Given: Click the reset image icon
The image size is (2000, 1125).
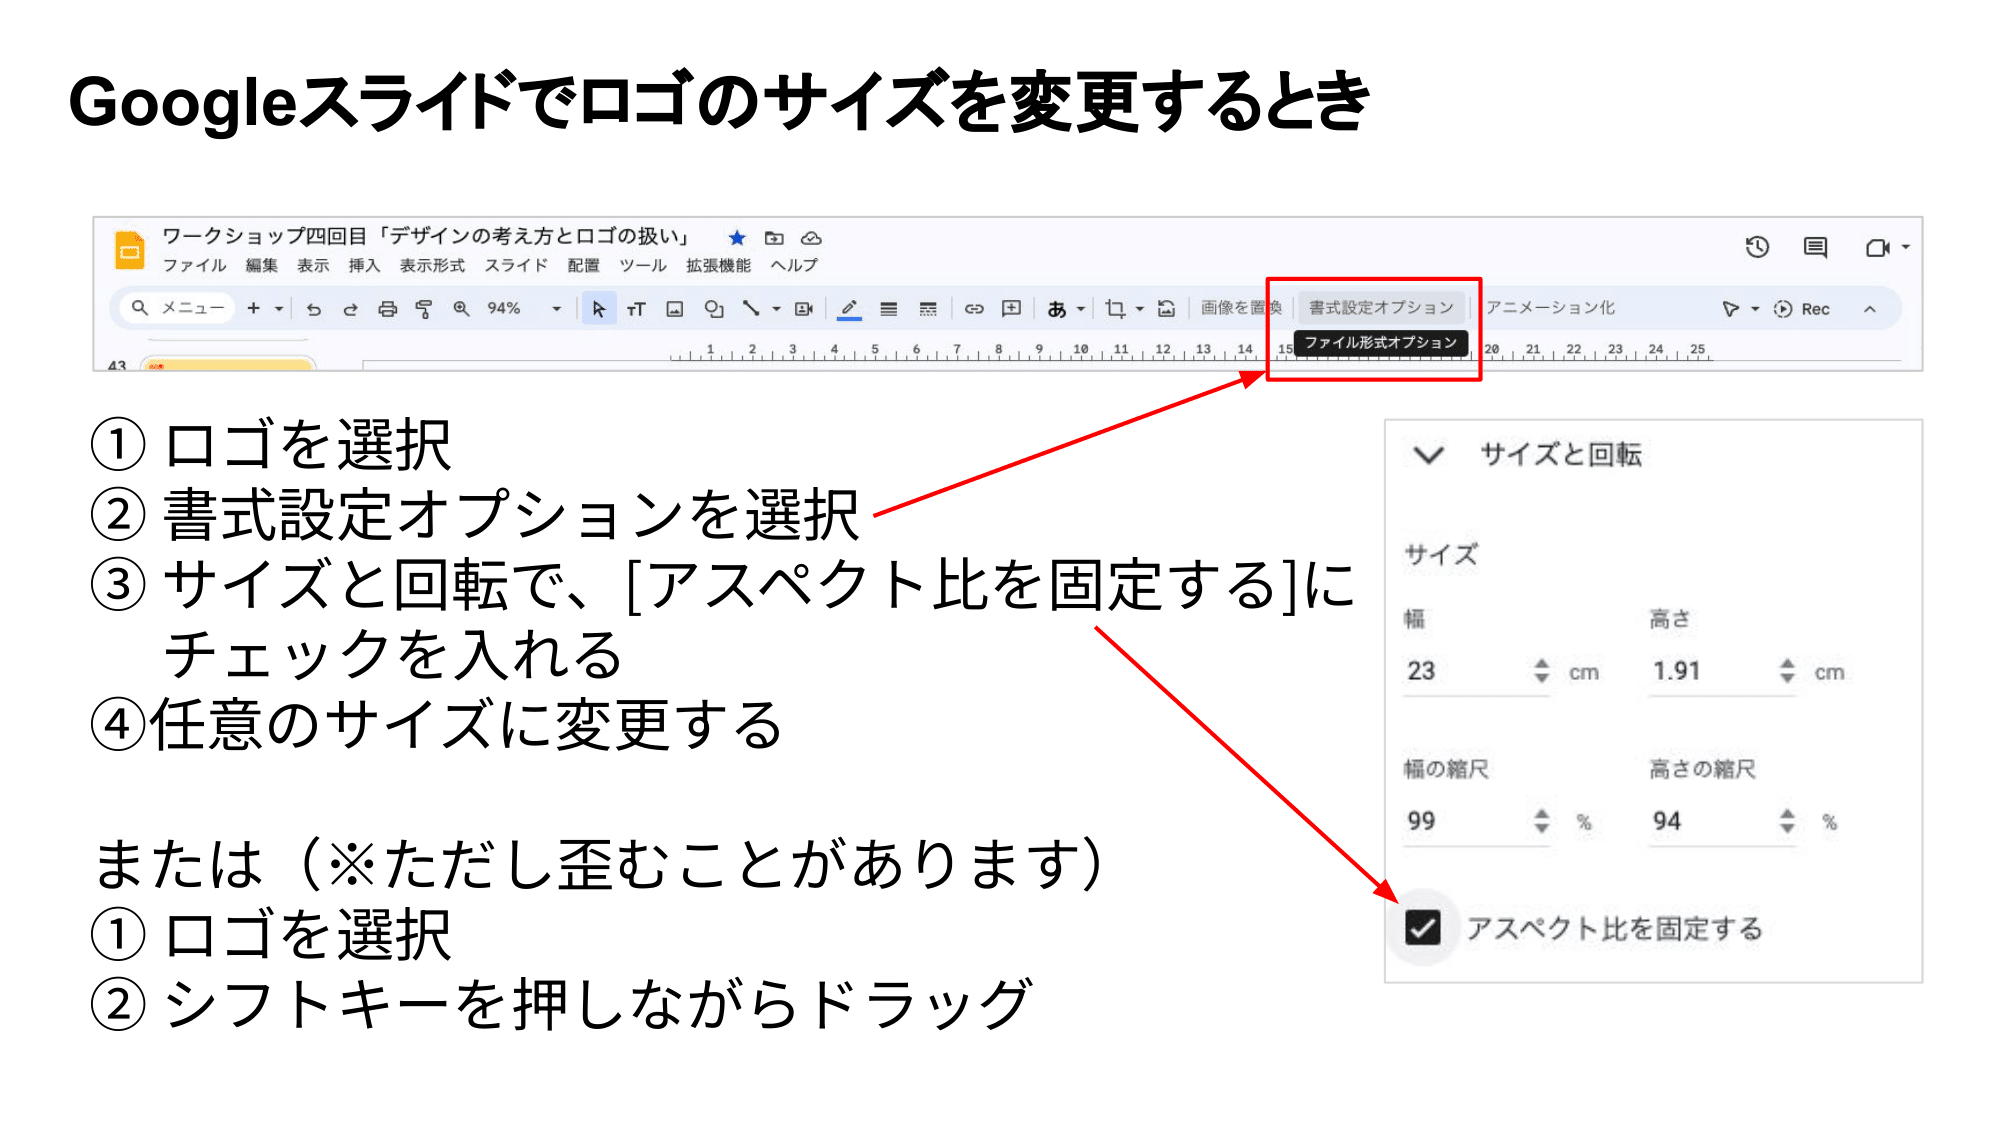Looking at the screenshot, I should point(1166,309).
